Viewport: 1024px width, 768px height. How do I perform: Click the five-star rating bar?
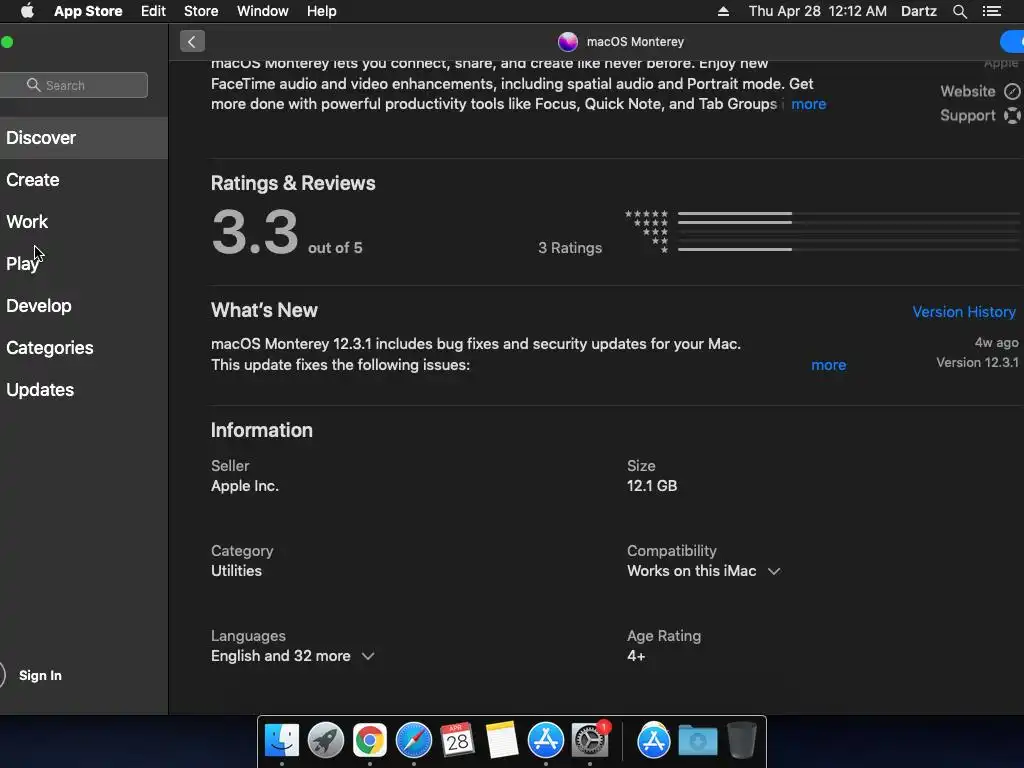(x=848, y=214)
